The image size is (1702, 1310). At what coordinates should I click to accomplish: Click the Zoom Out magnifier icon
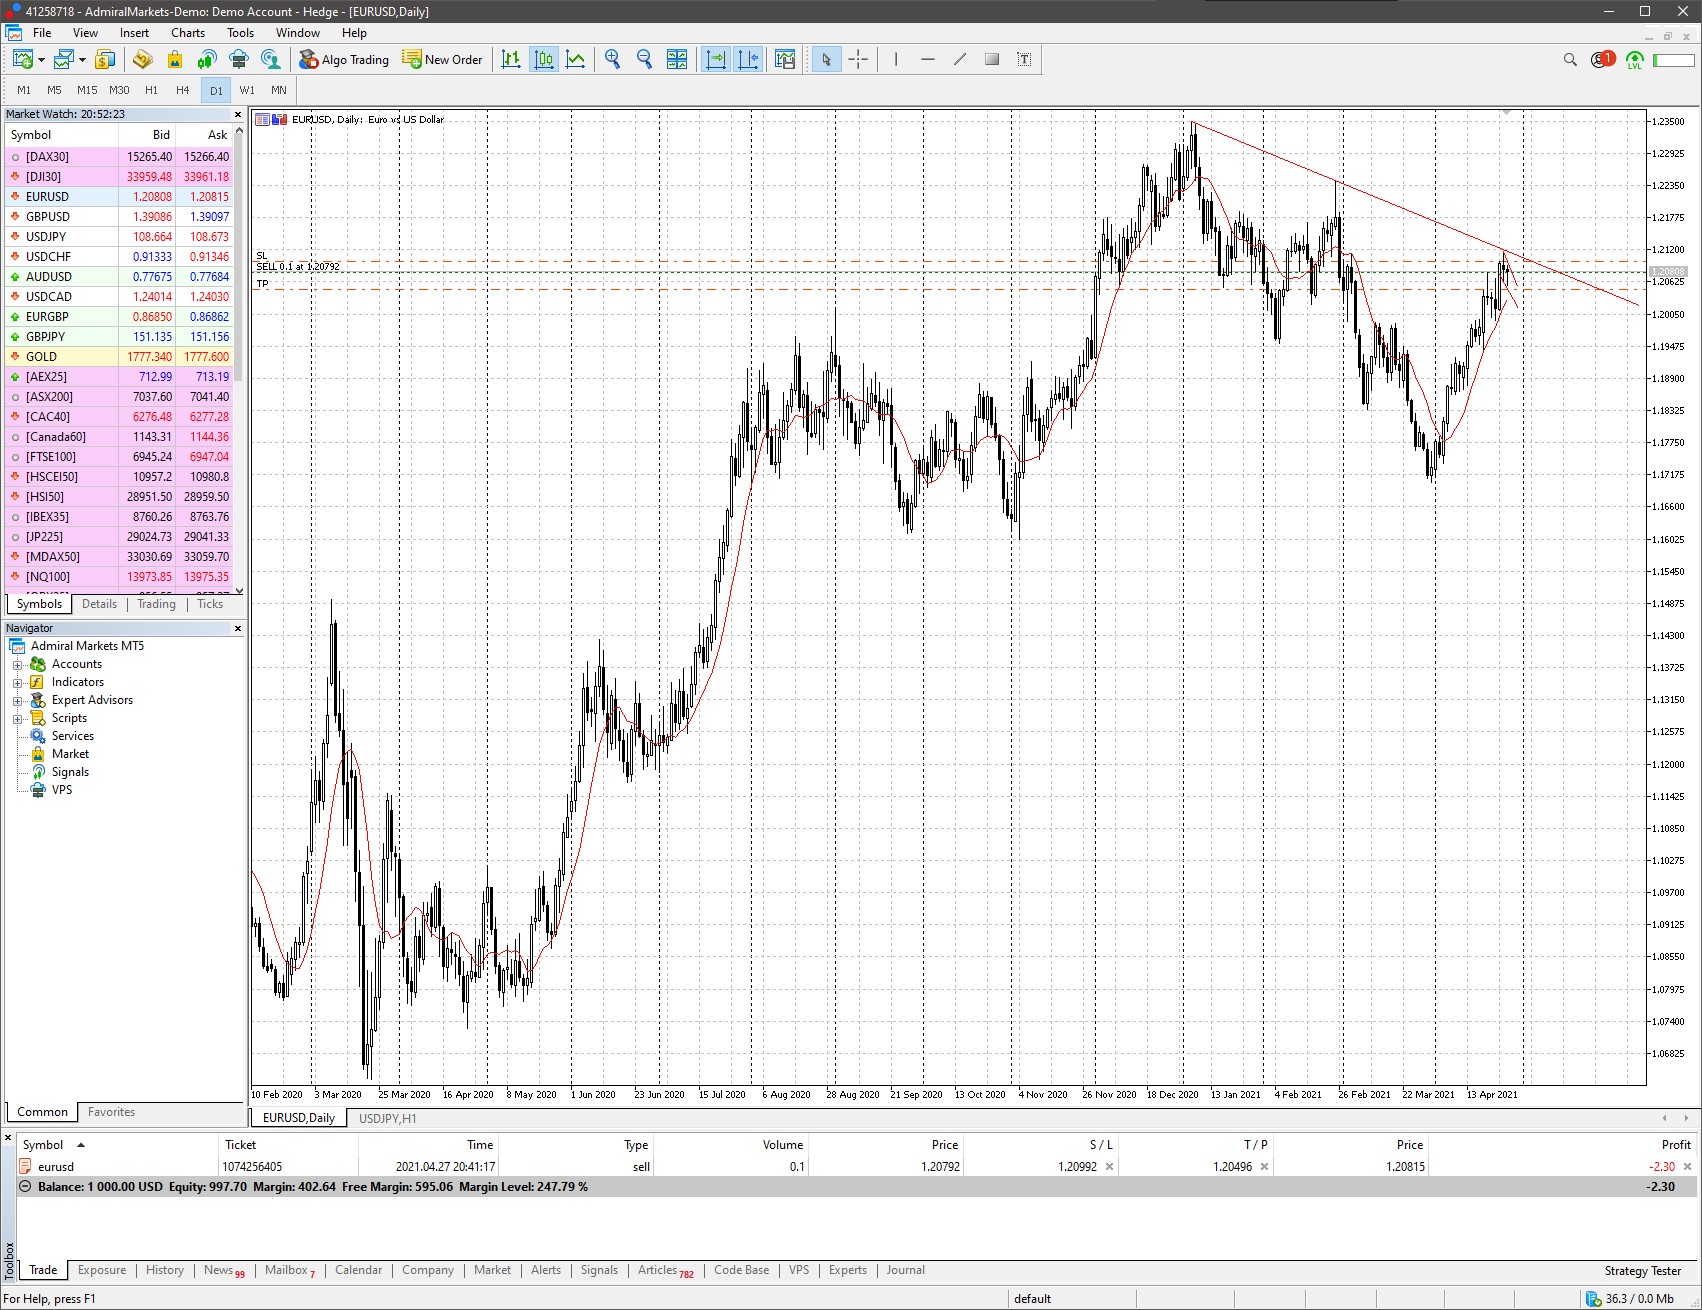coord(644,60)
